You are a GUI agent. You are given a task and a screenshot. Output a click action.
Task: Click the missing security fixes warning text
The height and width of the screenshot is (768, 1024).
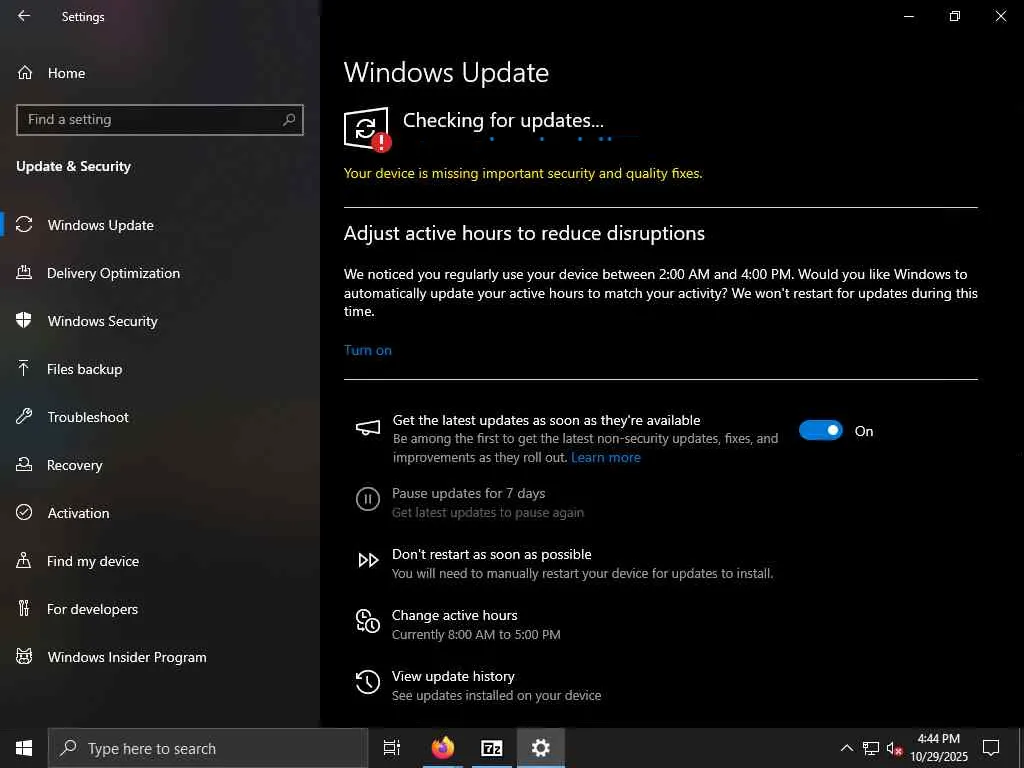point(523,173)
